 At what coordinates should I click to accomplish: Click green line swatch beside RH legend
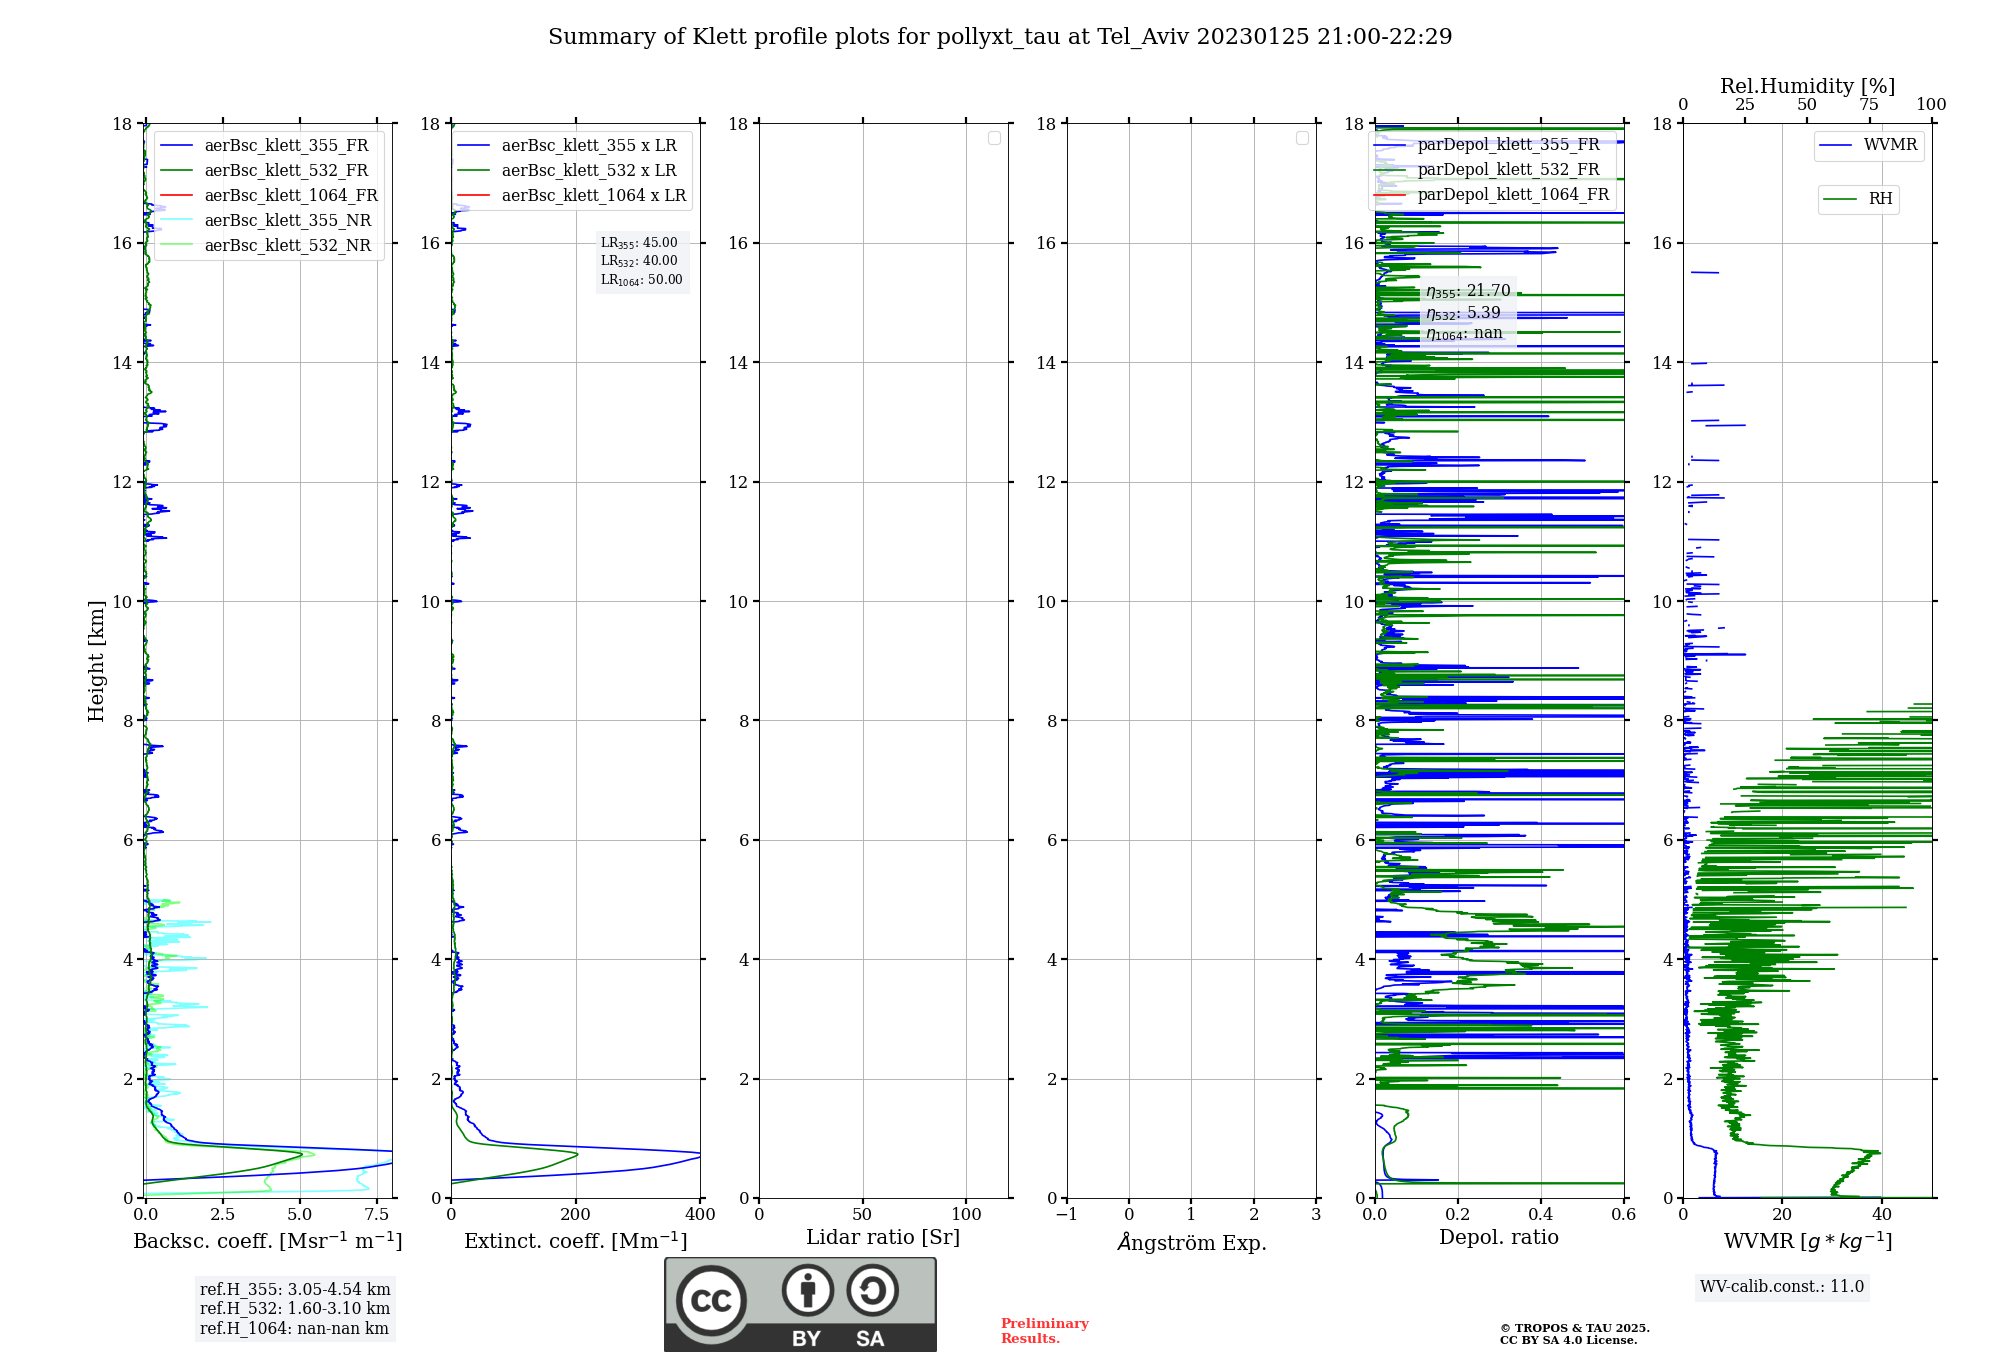coord(1840,199)
